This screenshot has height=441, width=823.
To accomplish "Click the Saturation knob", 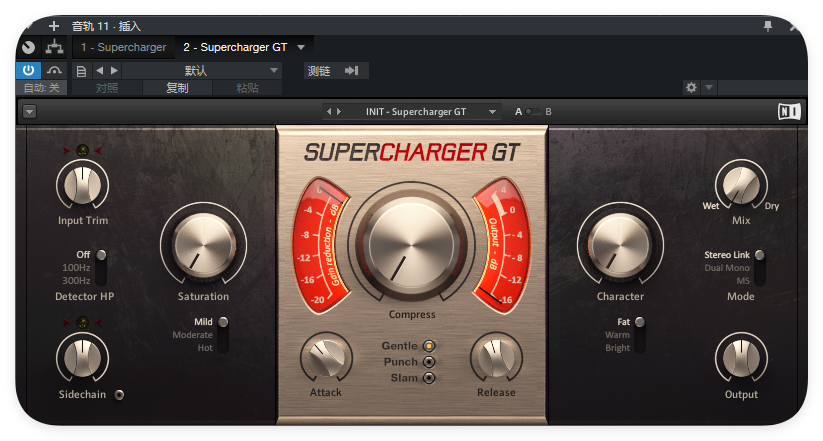I will [x=204, y=245].
